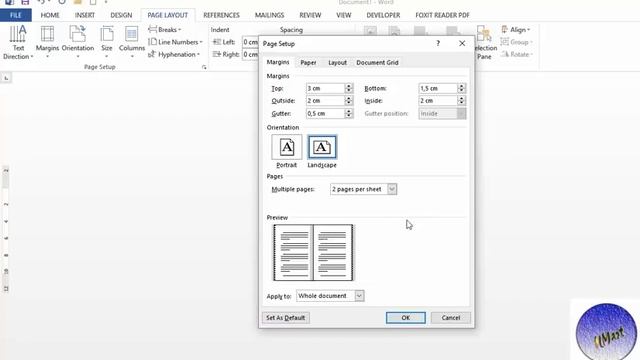Open the Columns ribbon menu
Screen dimensions: 640x360
131,41
